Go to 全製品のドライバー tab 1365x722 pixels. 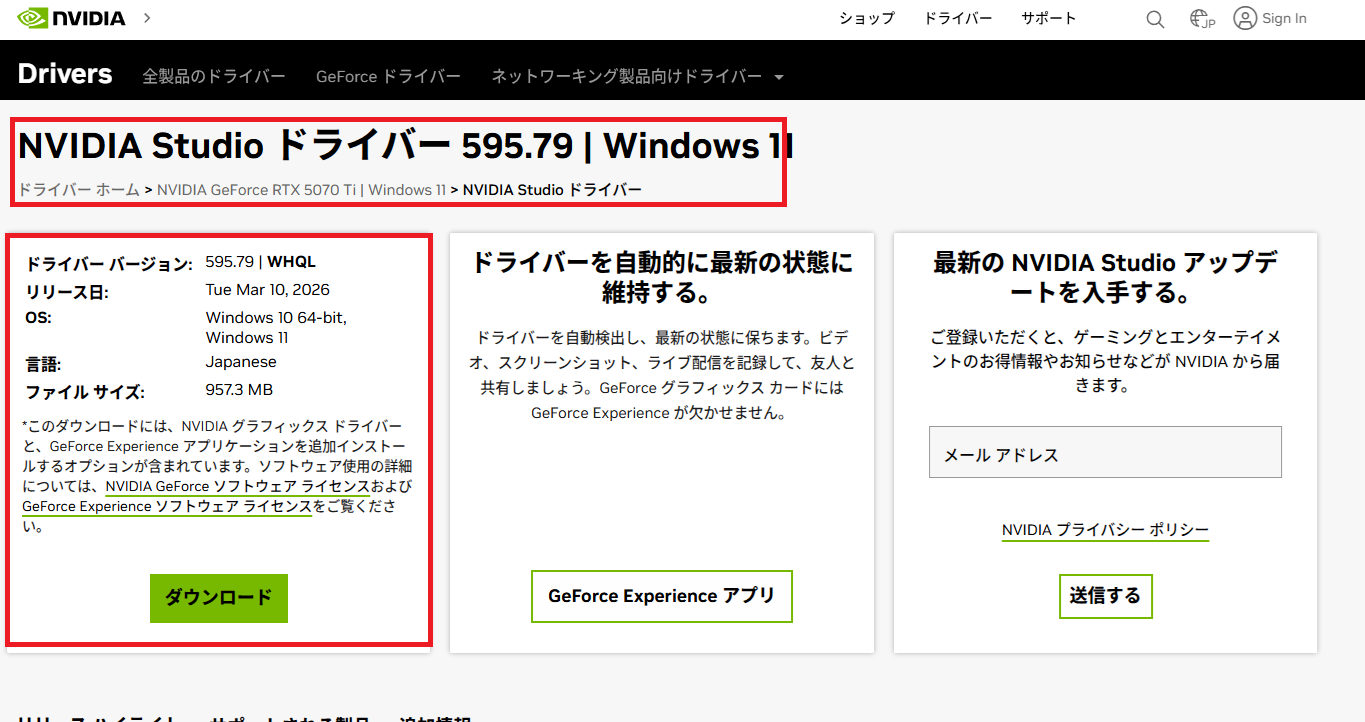pyautogui.click(x=214, y=76)
